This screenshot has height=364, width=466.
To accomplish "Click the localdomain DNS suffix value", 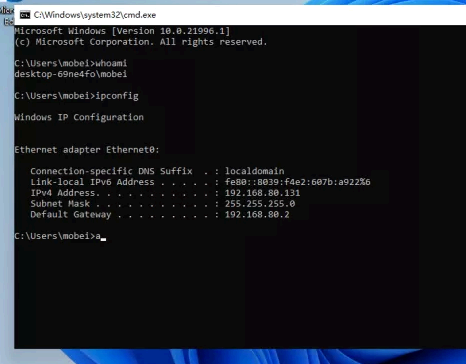I will pos(255,171).
